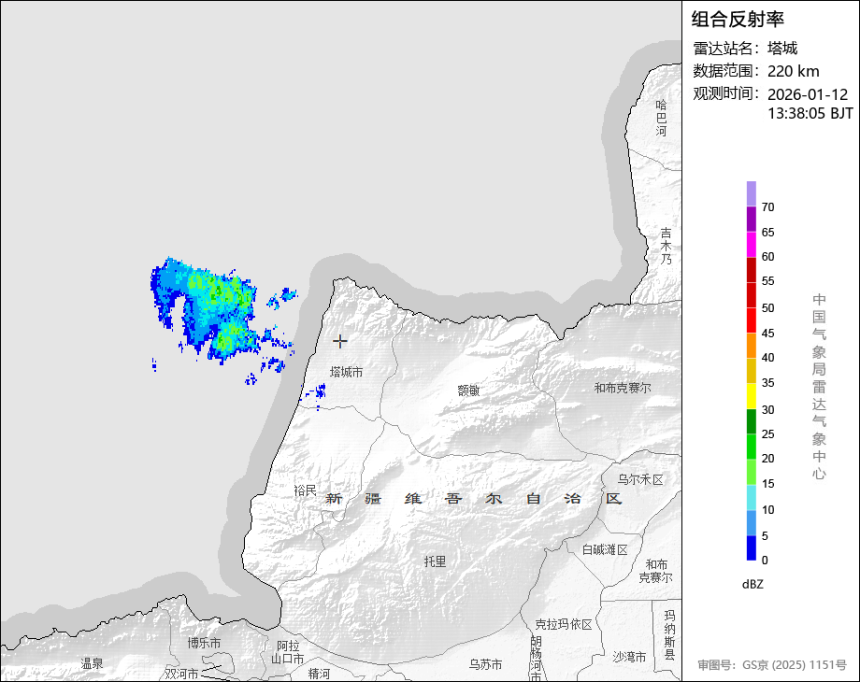Click the time 13:38:05 BJT
860x682 pixels.
810,114
